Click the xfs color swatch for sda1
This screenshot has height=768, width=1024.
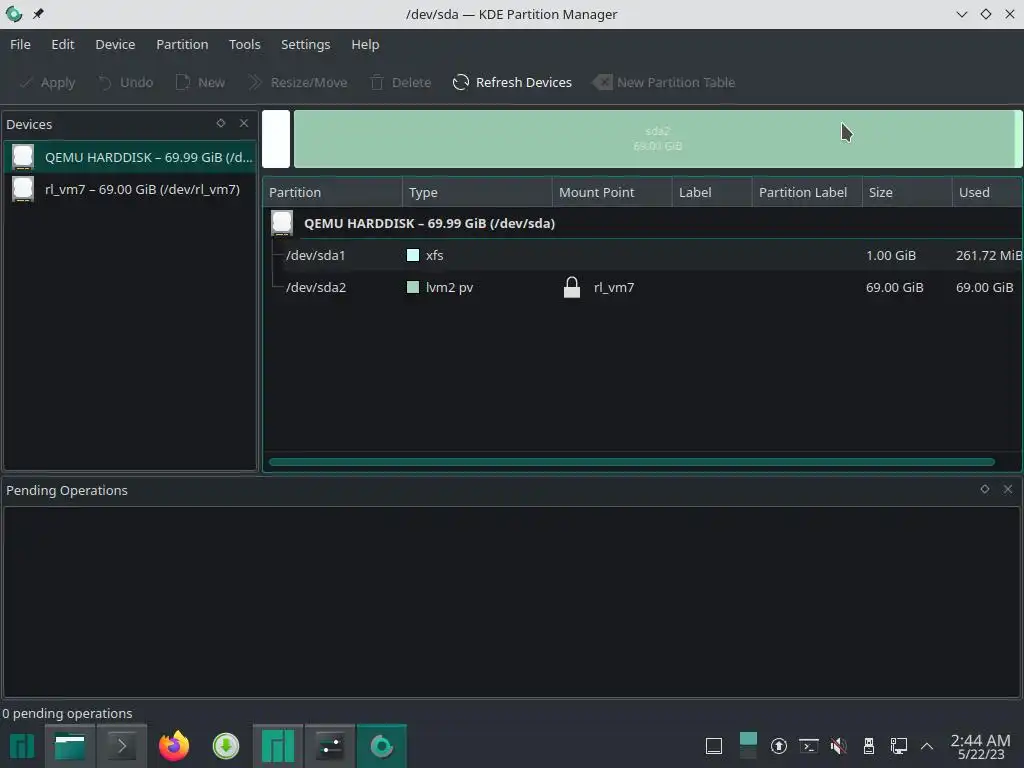click(413, 255)
